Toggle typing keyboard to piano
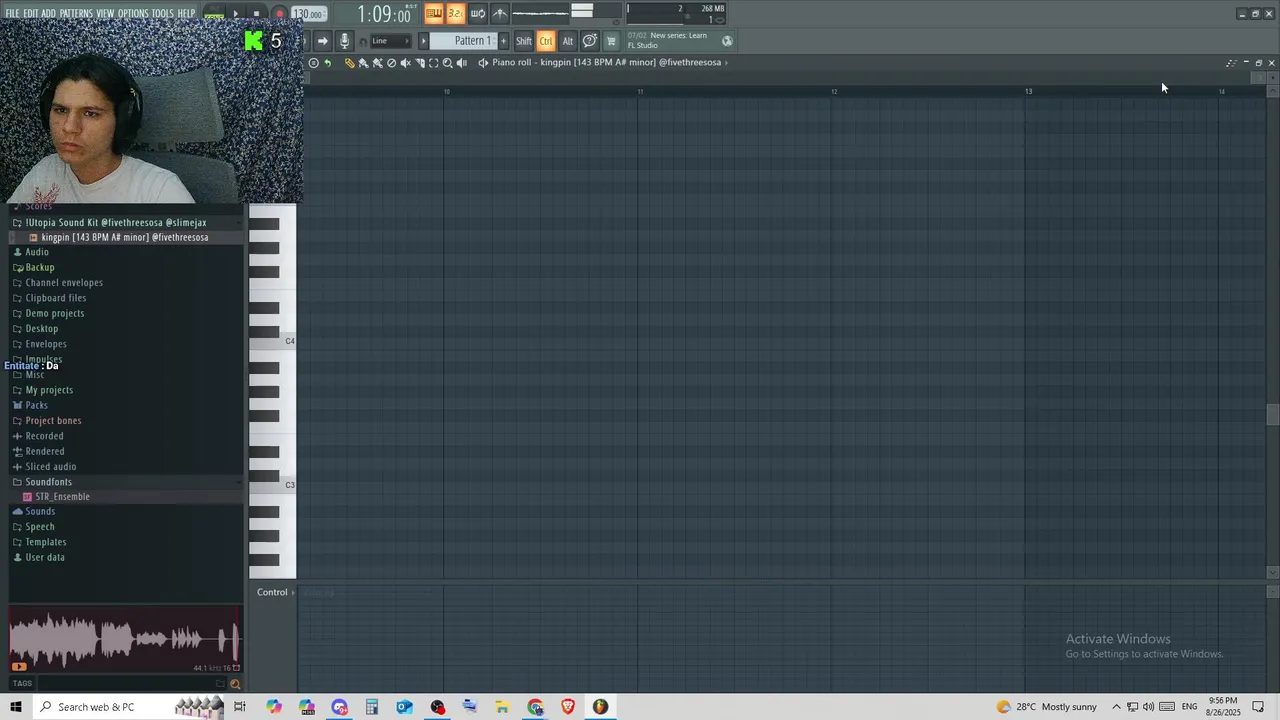 coord(434,13)
